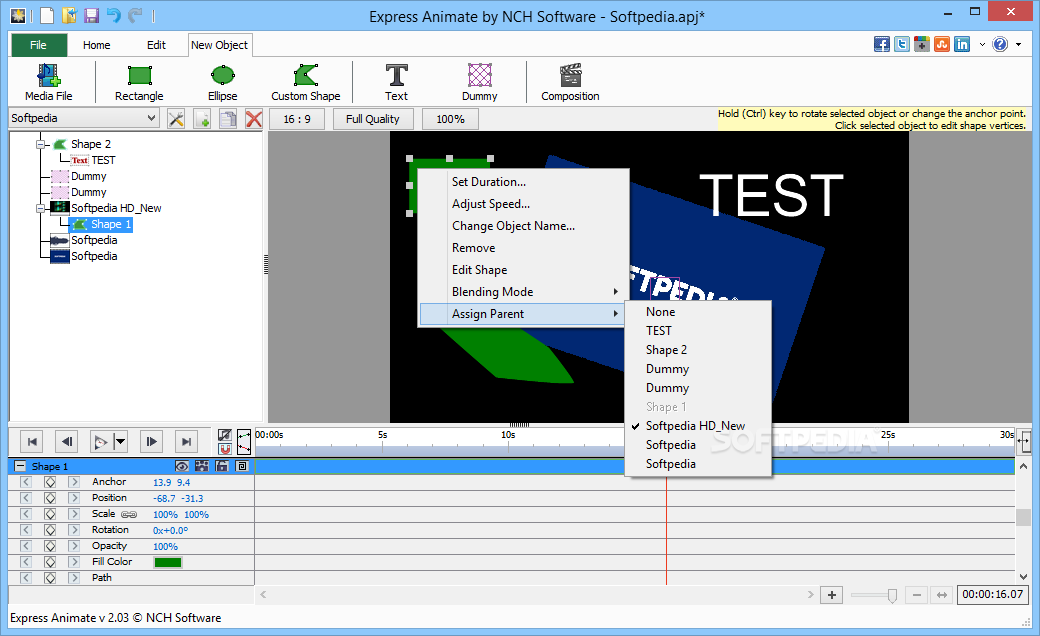Share on Facebook
The image size is (1040, 636).
pos(881,44)
